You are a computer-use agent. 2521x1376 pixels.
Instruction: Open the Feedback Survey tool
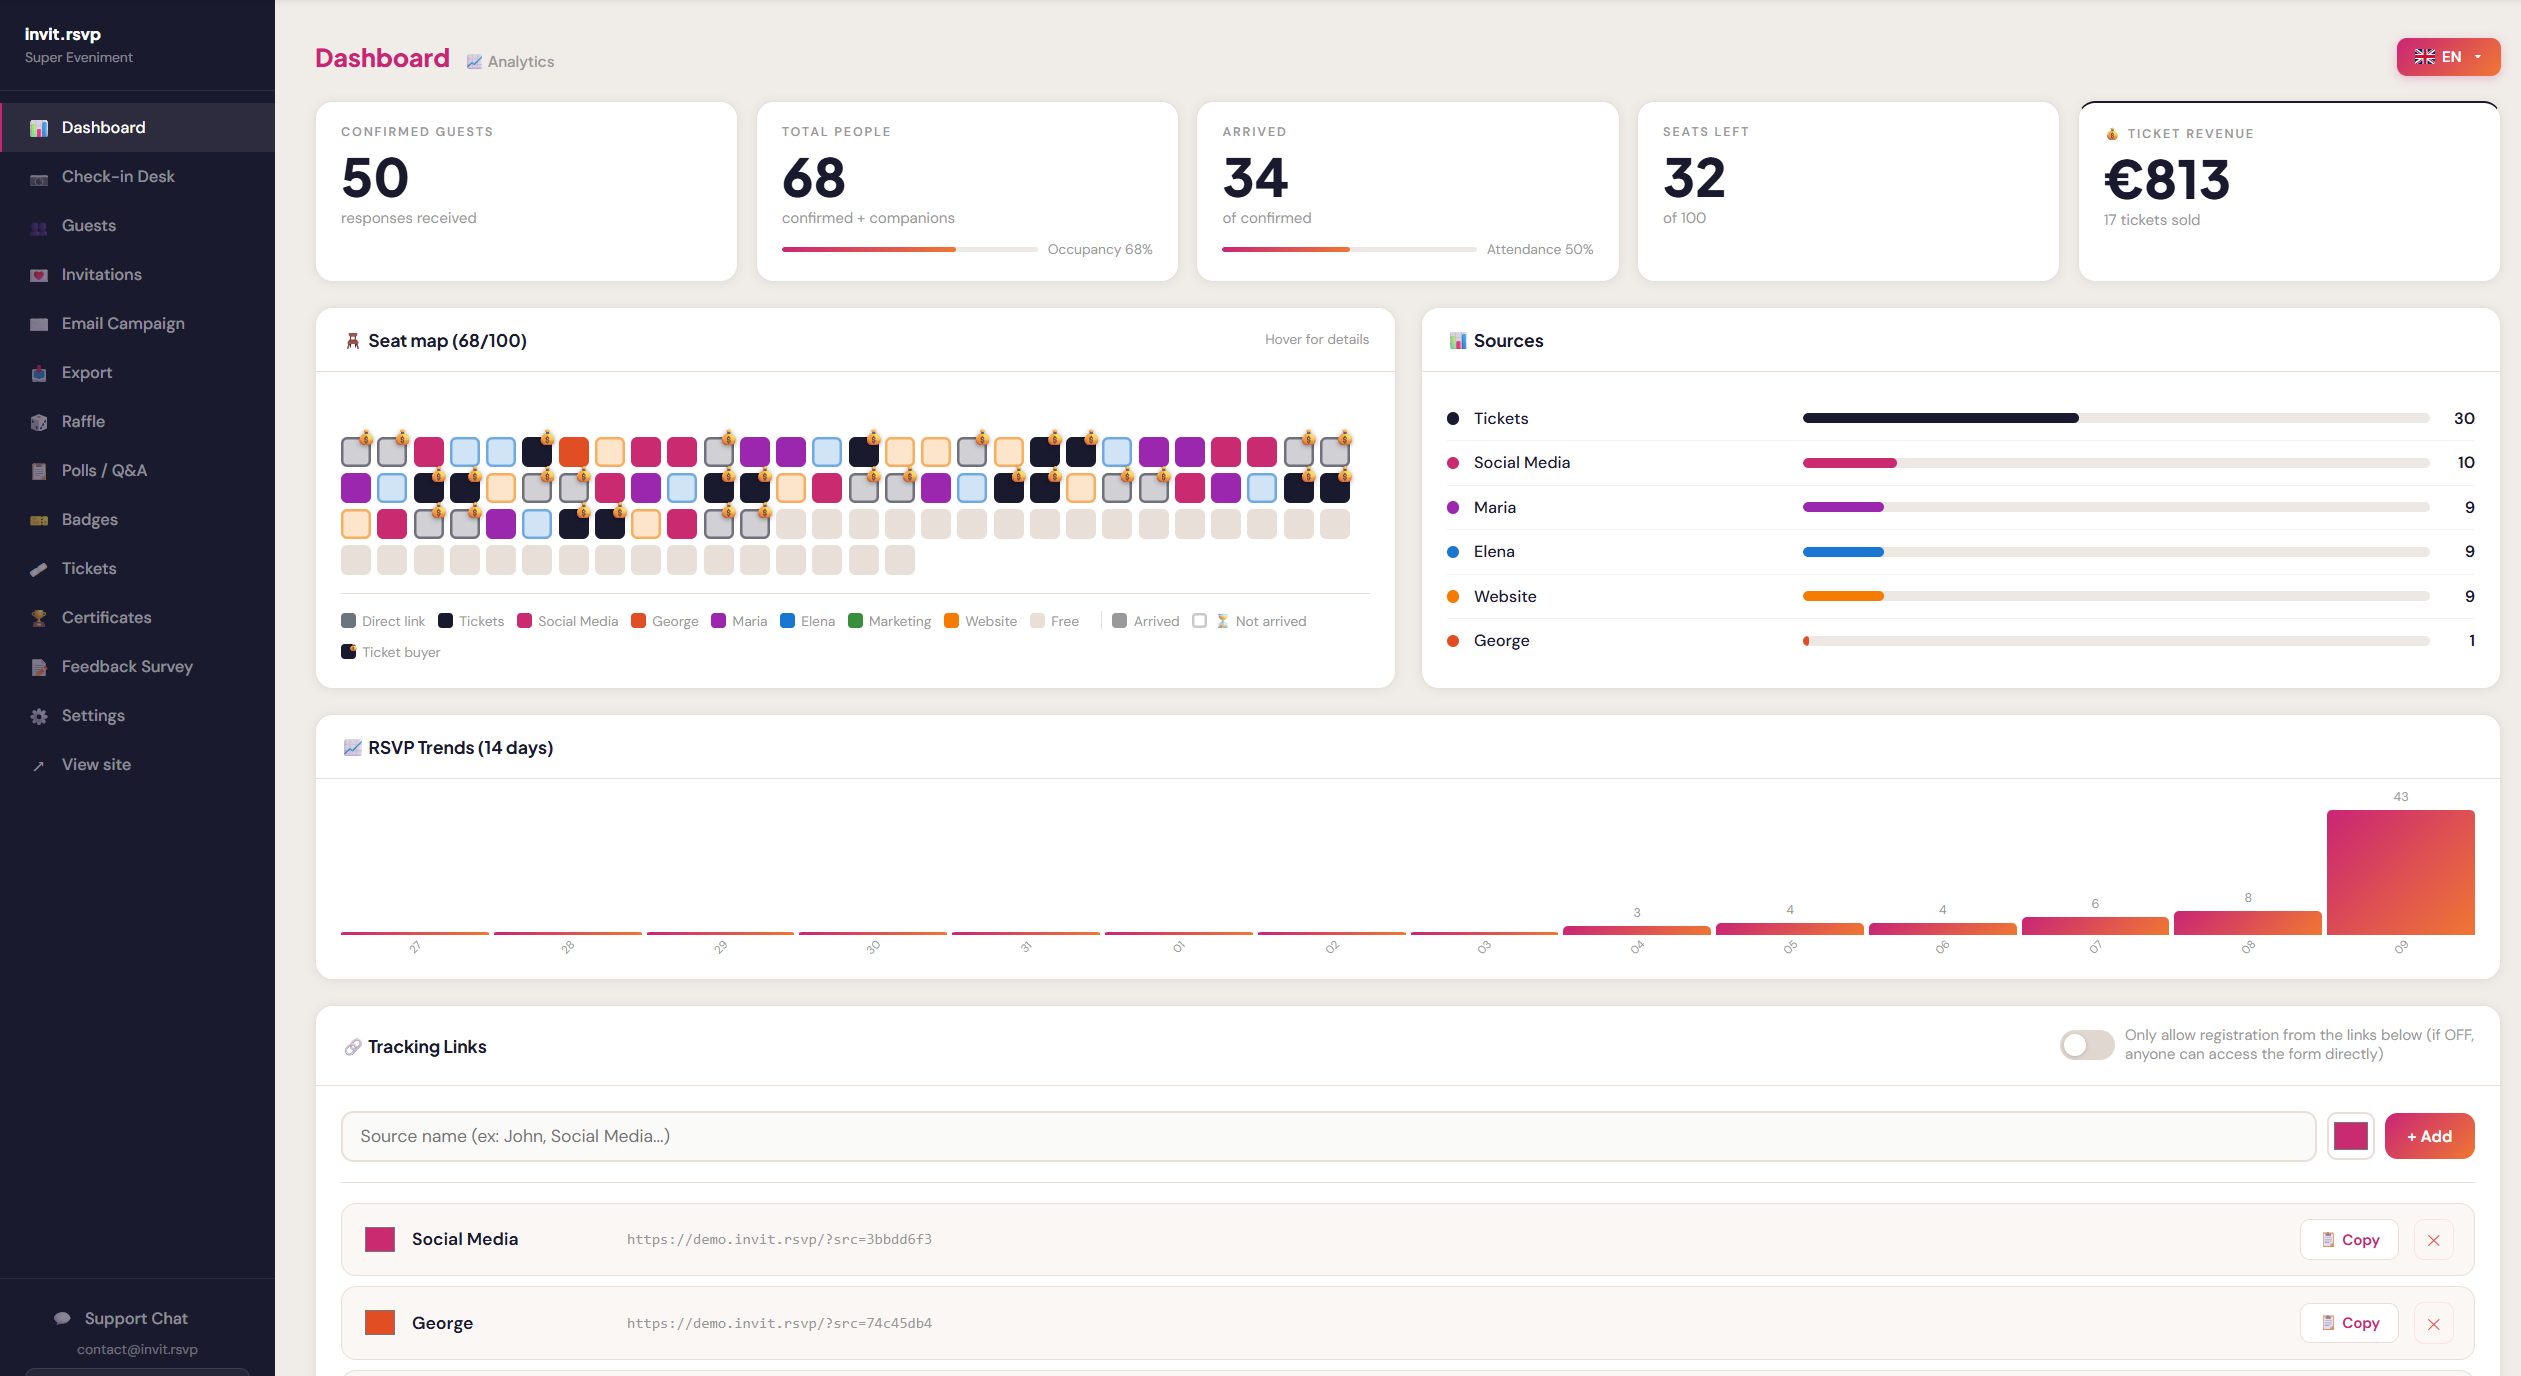(x=126, y=666)
